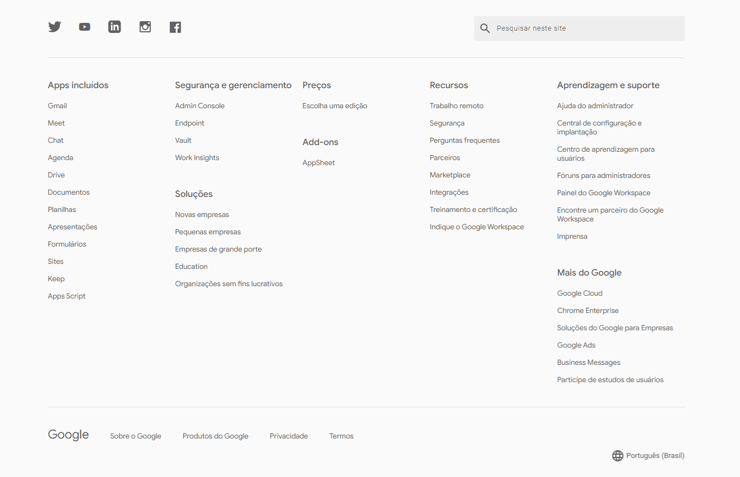Open the LinkedIn icon link

click(115, 27)
